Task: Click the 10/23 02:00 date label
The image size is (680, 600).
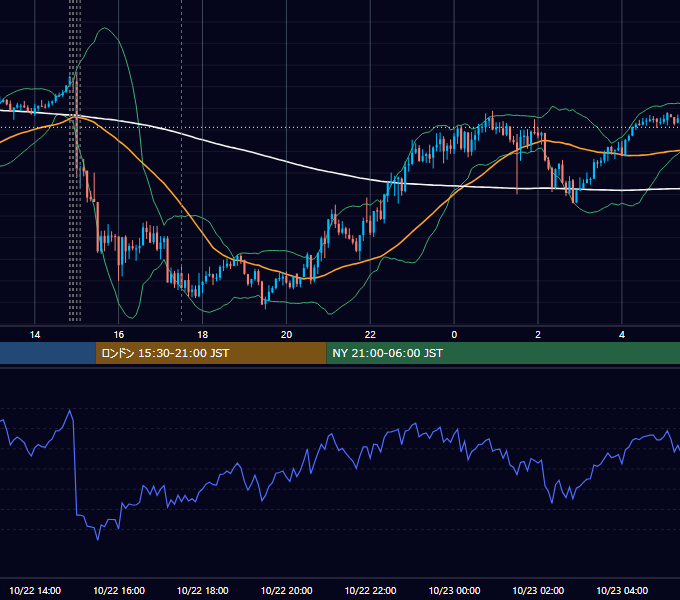Action: point(538,591)
